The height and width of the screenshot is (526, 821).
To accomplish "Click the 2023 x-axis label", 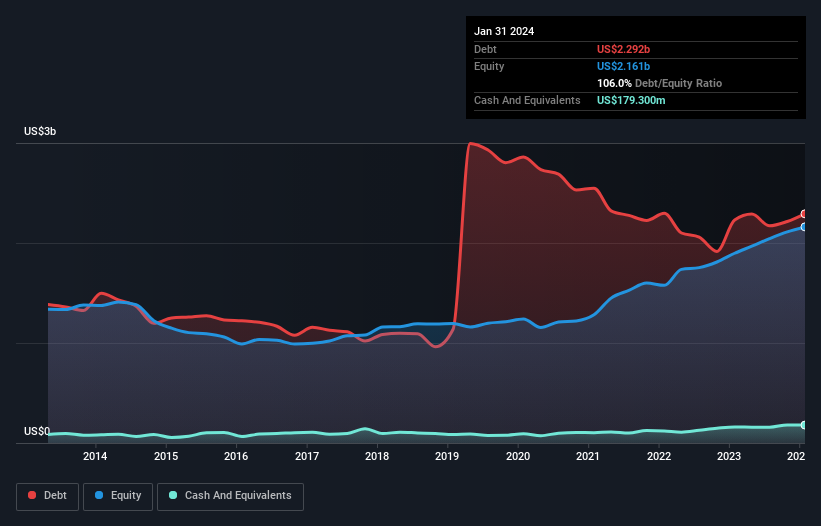I will pyautogui.click(x=729, y=456).
